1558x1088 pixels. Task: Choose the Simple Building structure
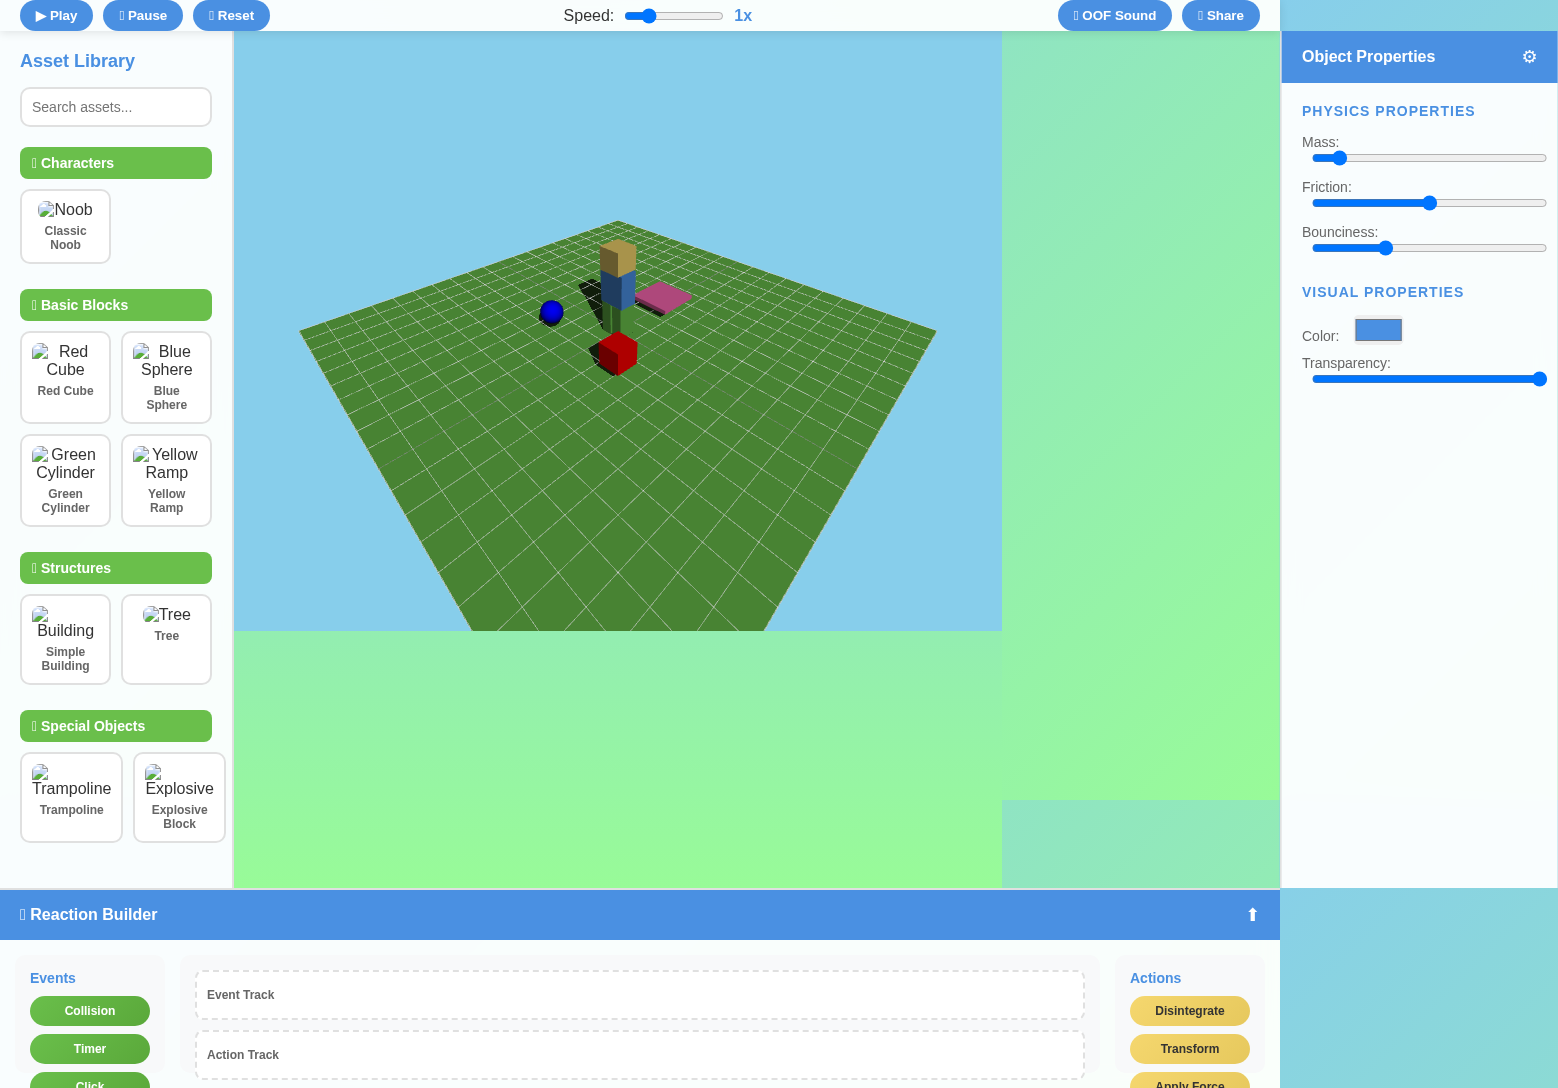coord(65,639)
